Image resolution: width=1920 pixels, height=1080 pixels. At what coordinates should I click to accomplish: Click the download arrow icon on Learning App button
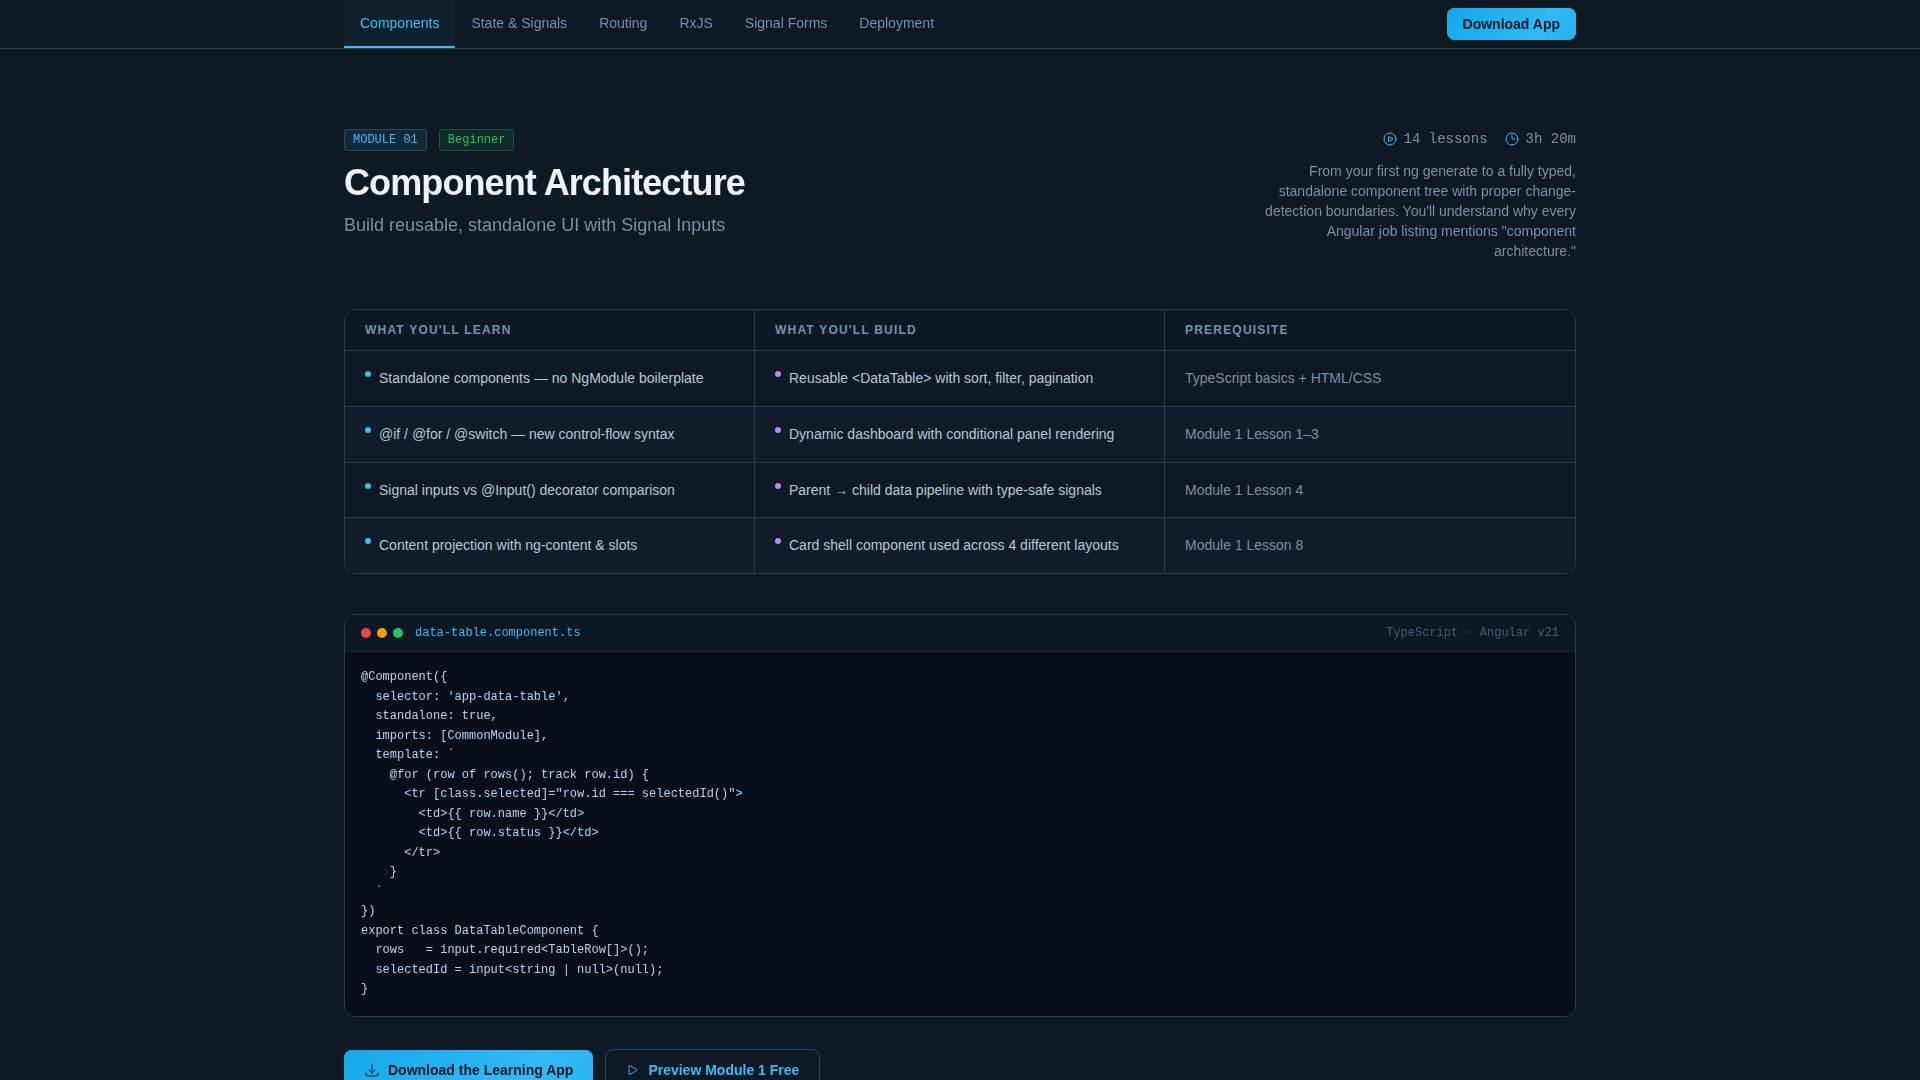pos(372,1070)
